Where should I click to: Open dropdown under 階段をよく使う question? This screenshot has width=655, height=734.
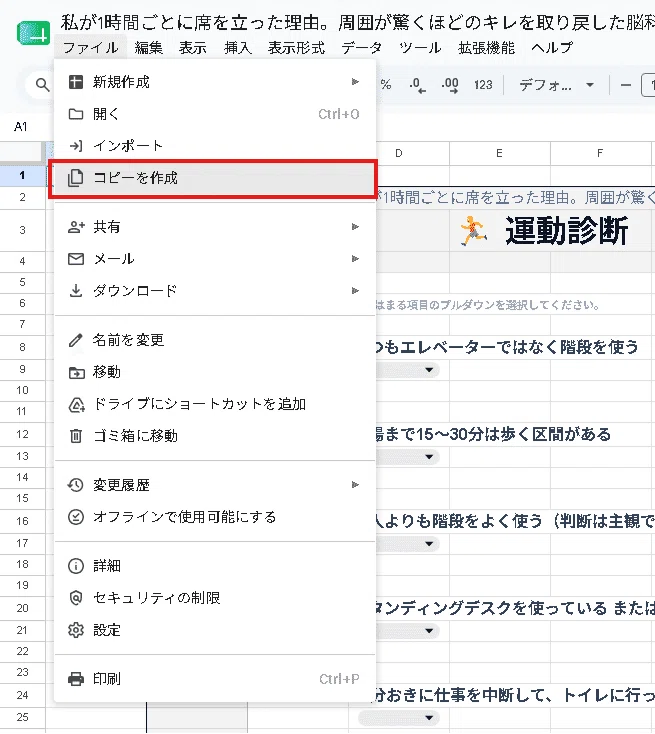click(429, 543)
